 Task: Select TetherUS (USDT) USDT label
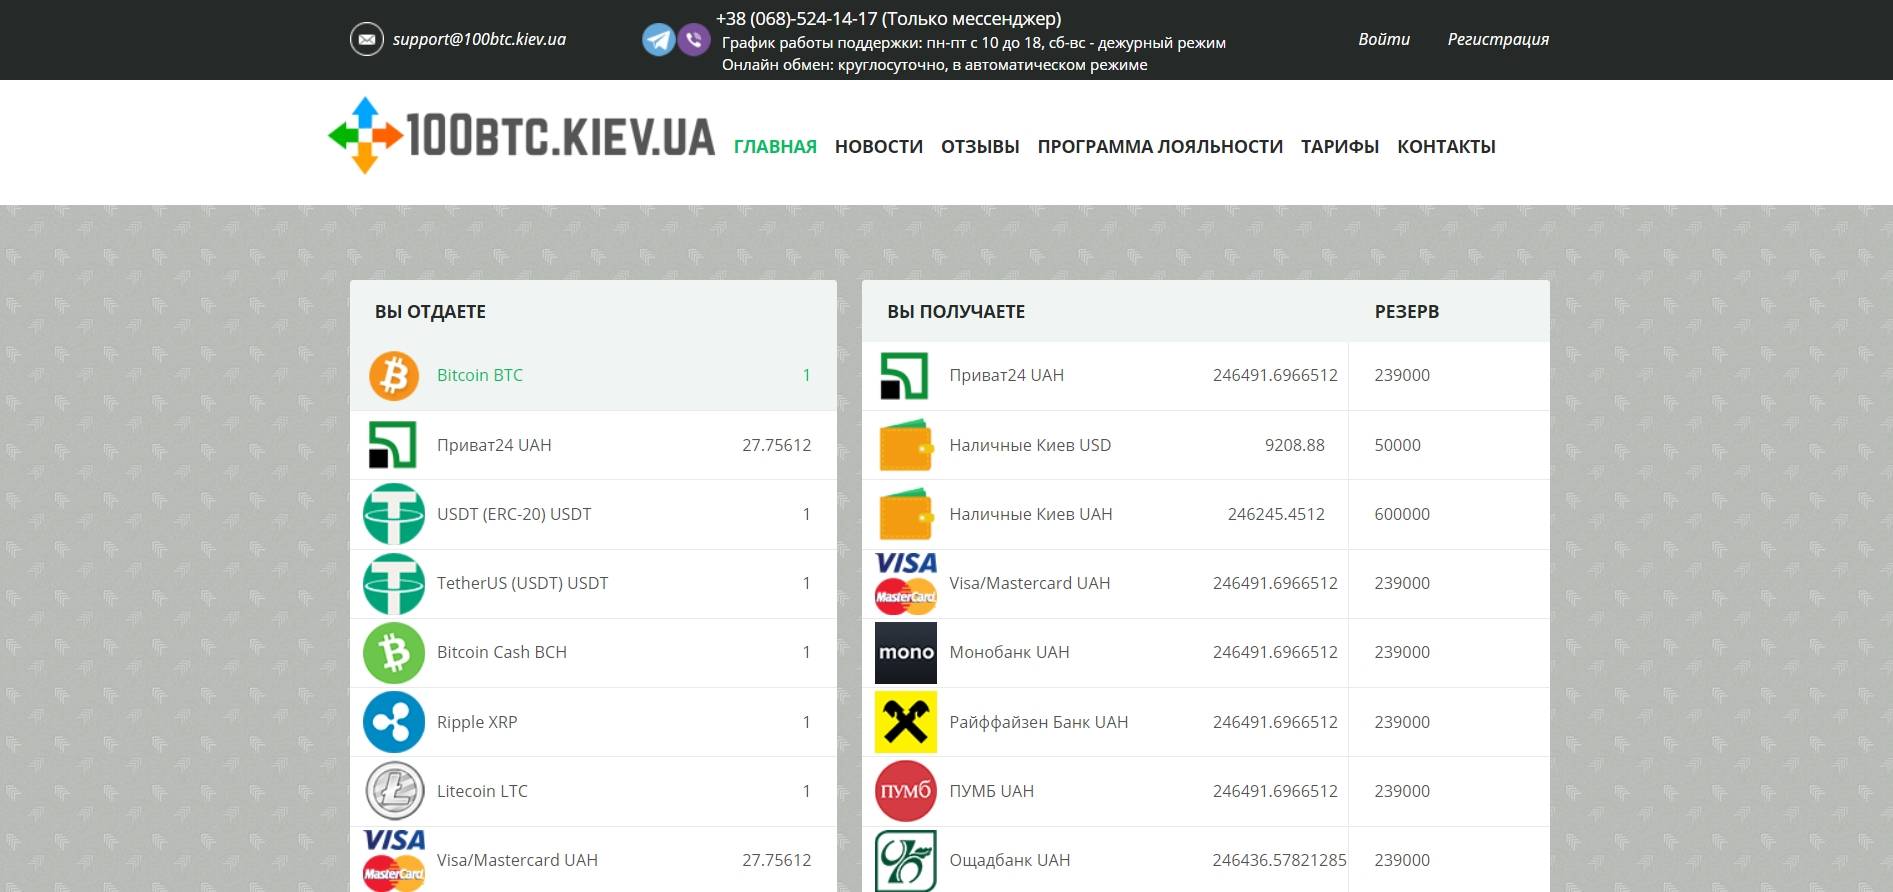[x=522, y=583]
